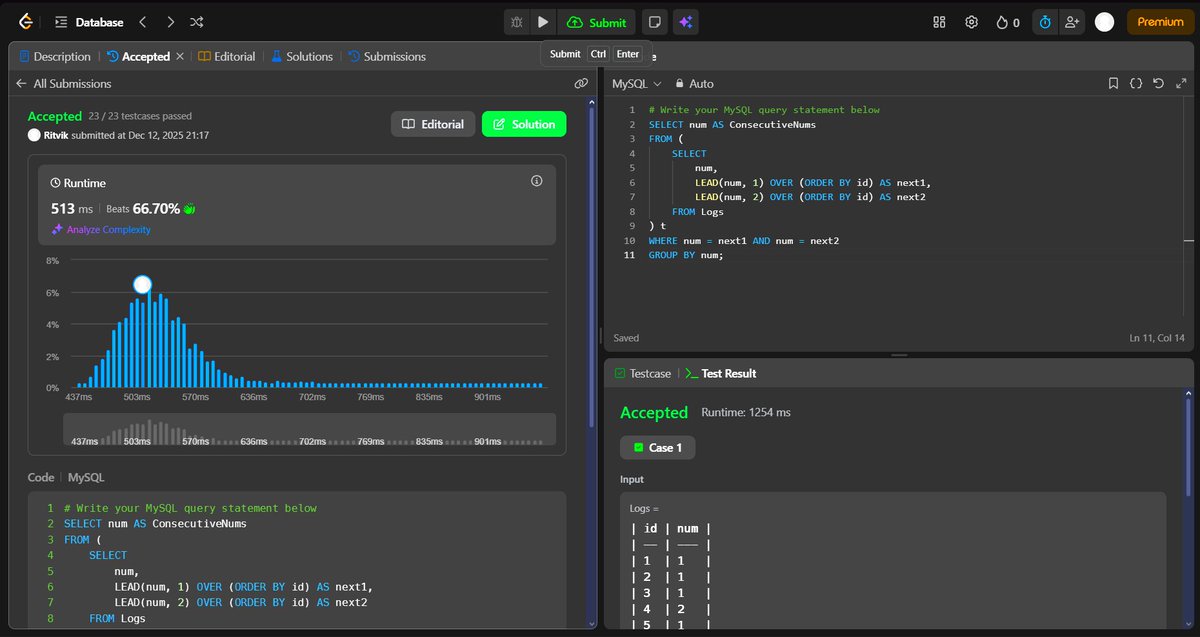Open the Submissions tab

387,57
